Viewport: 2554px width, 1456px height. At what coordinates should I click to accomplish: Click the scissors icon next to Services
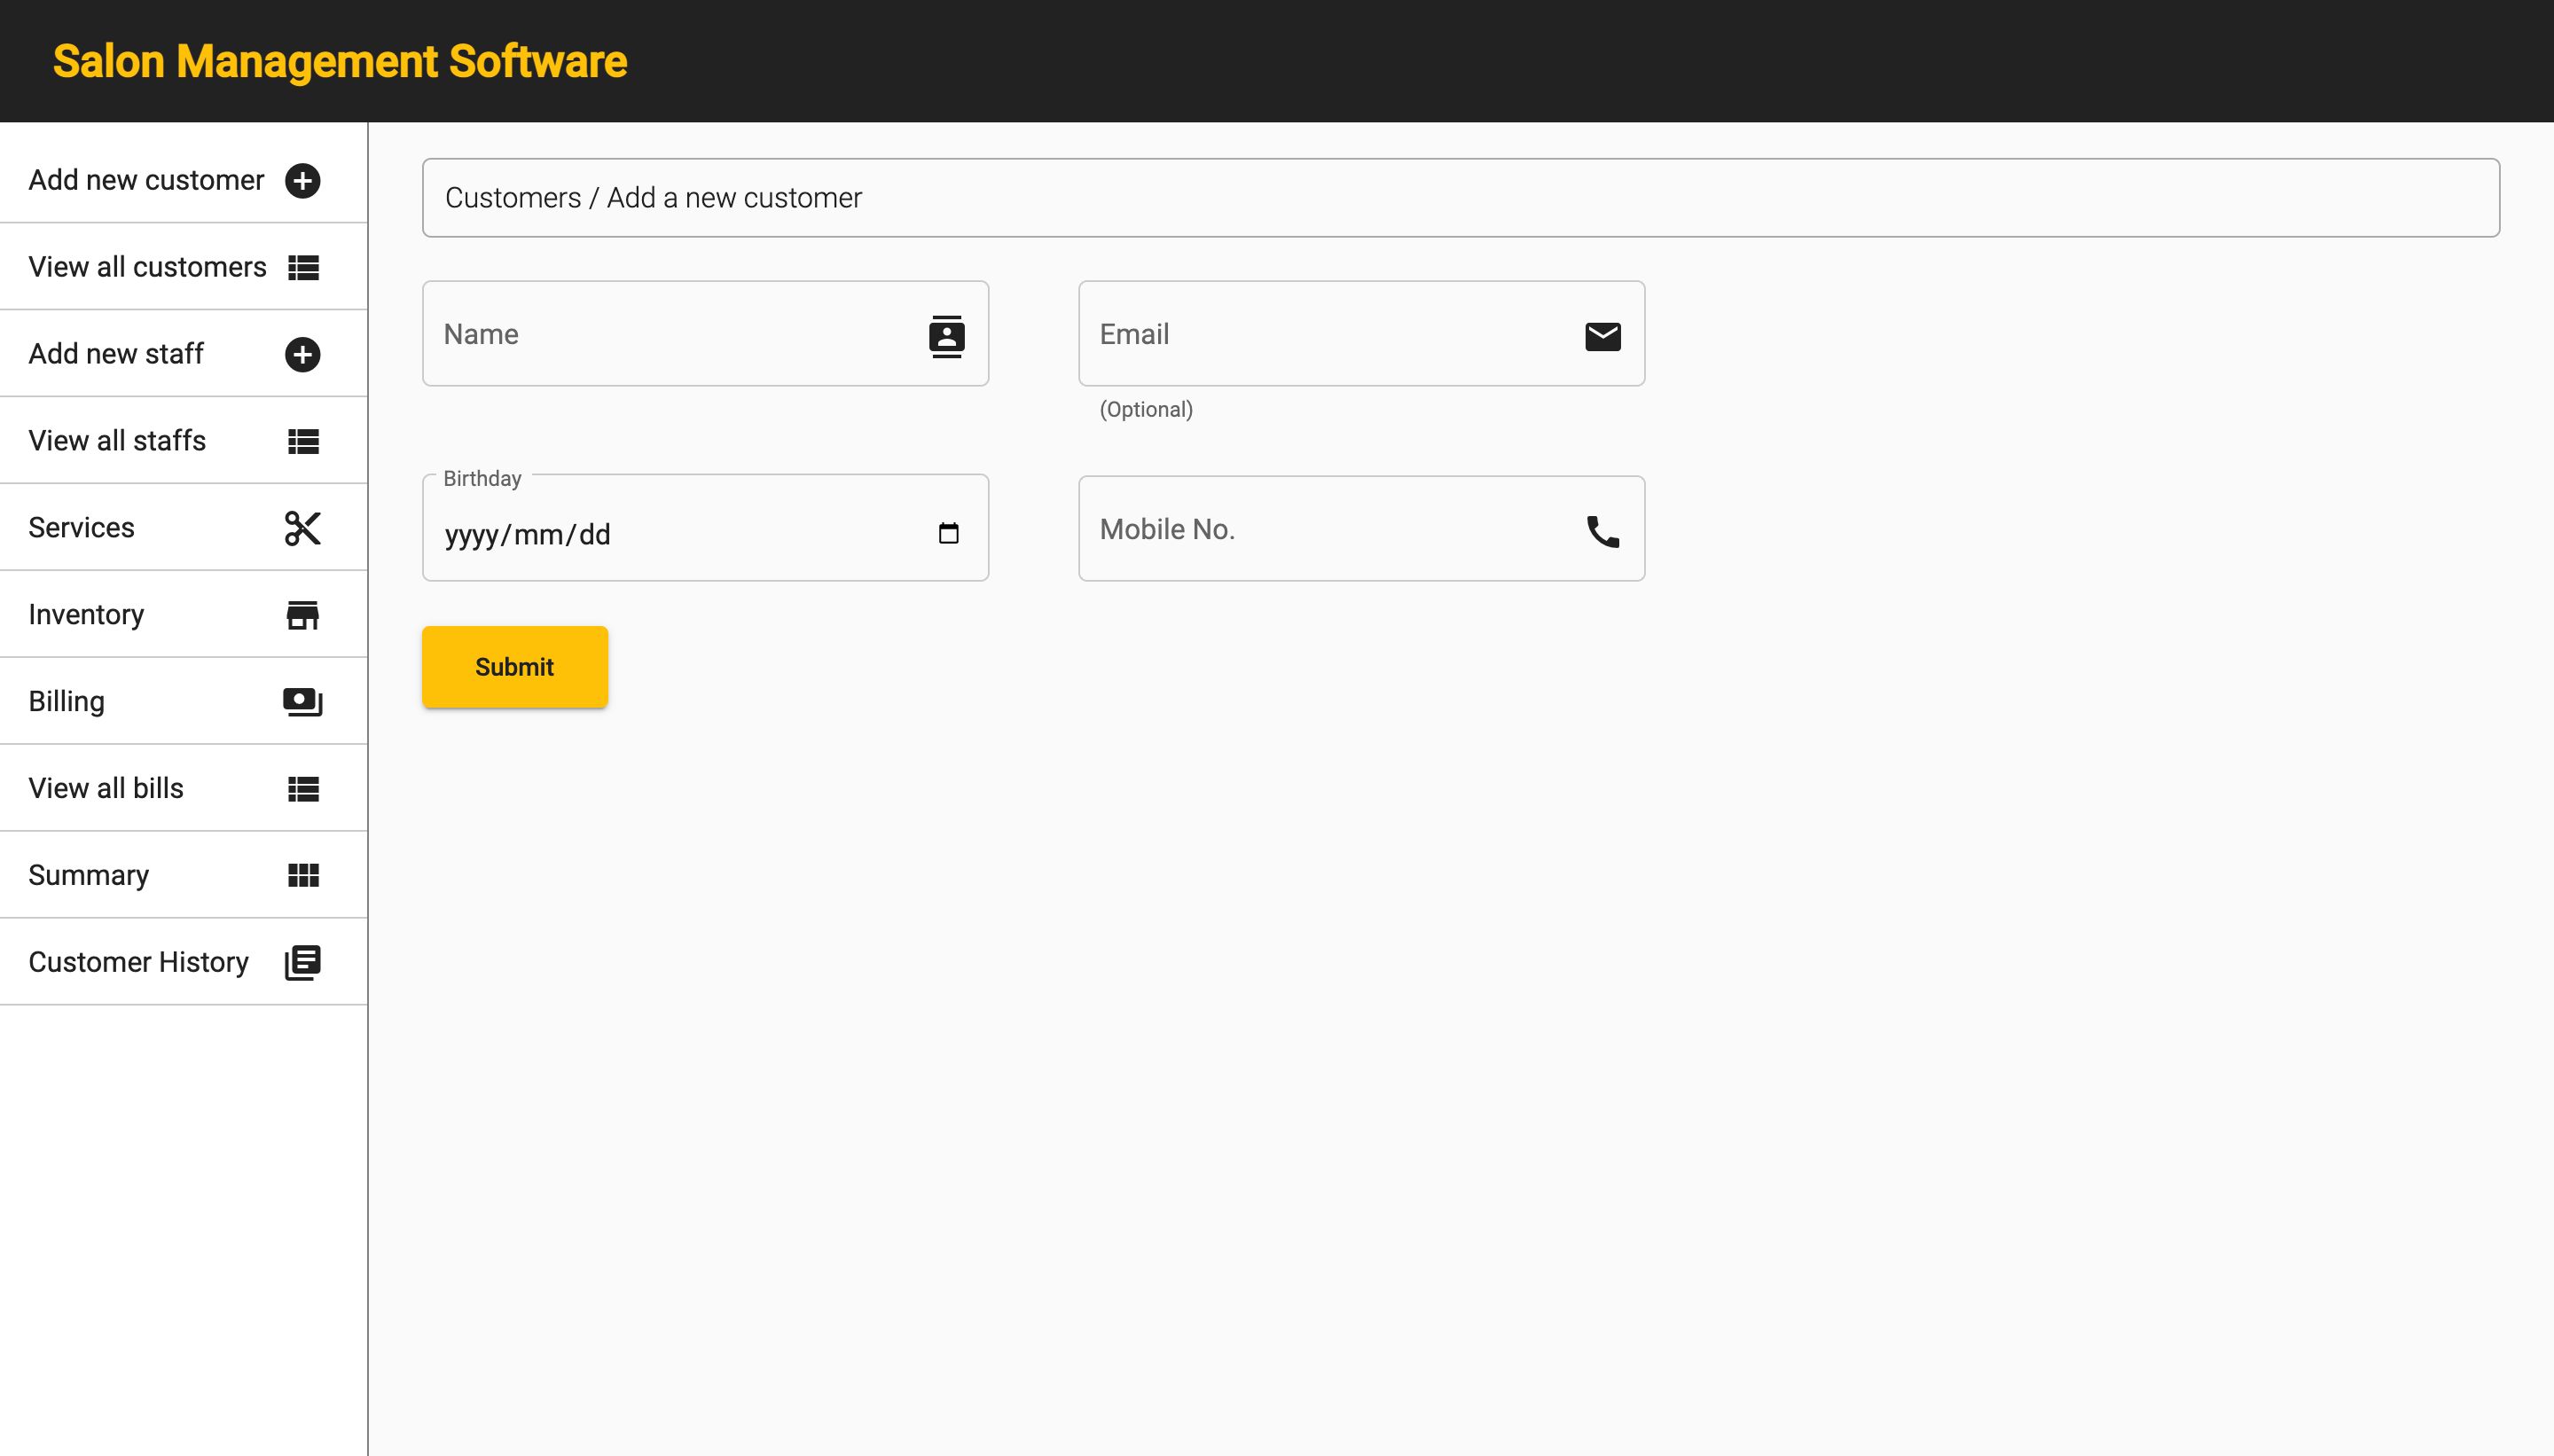point(302,528)
